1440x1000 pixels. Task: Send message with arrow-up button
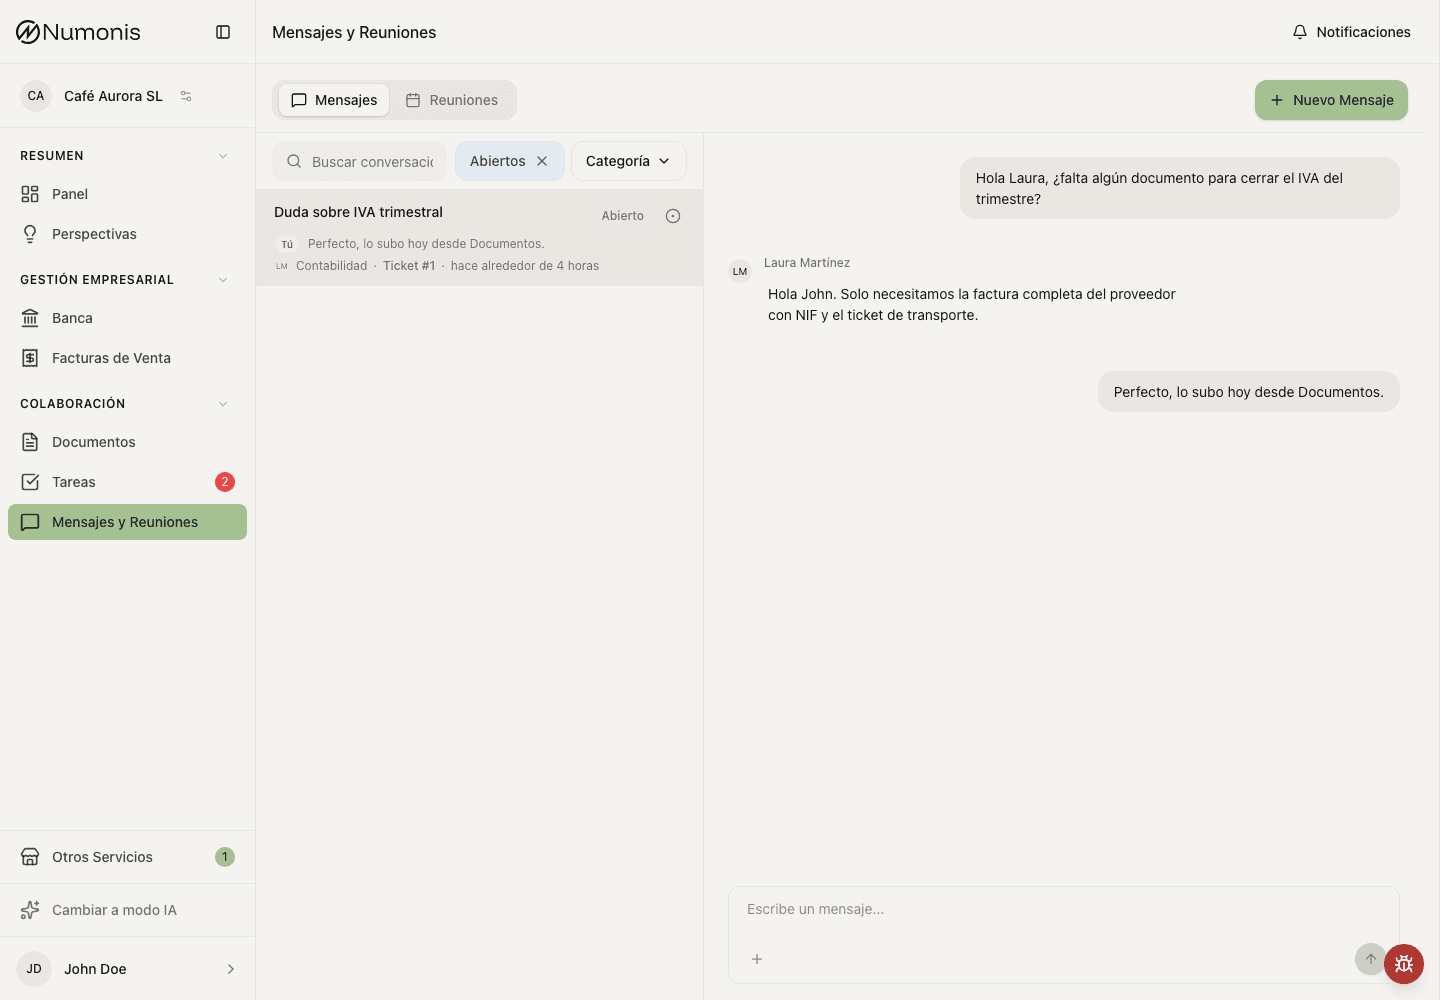point(1371,959)
